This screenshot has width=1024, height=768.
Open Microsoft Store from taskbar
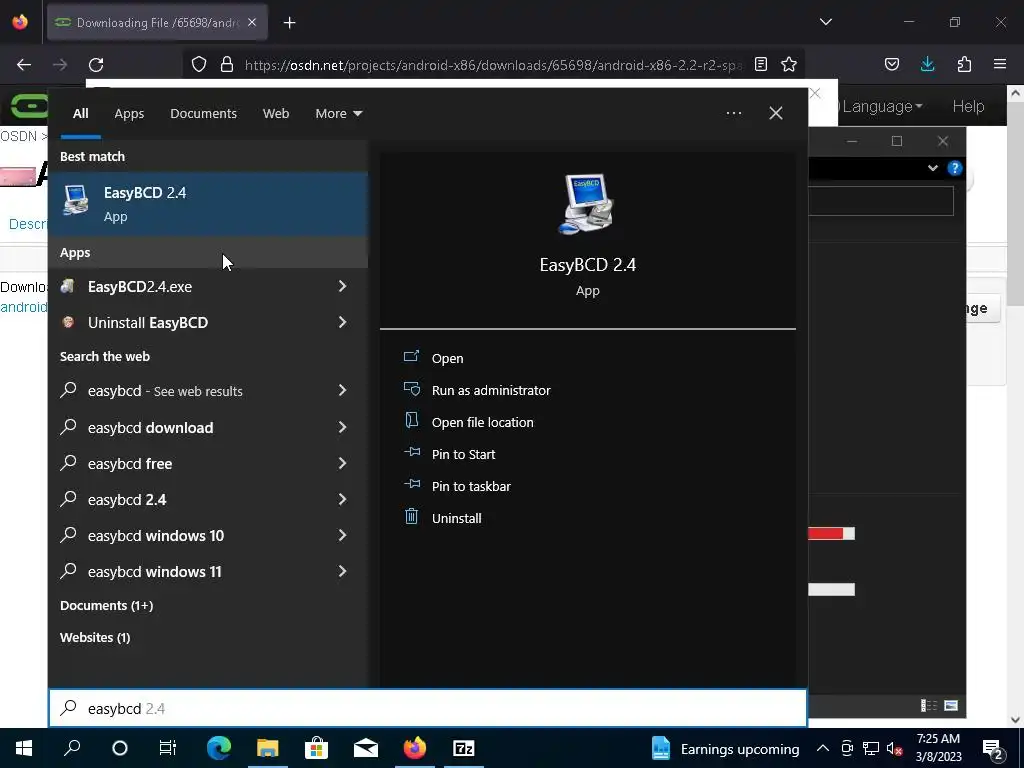click(316, 748)
